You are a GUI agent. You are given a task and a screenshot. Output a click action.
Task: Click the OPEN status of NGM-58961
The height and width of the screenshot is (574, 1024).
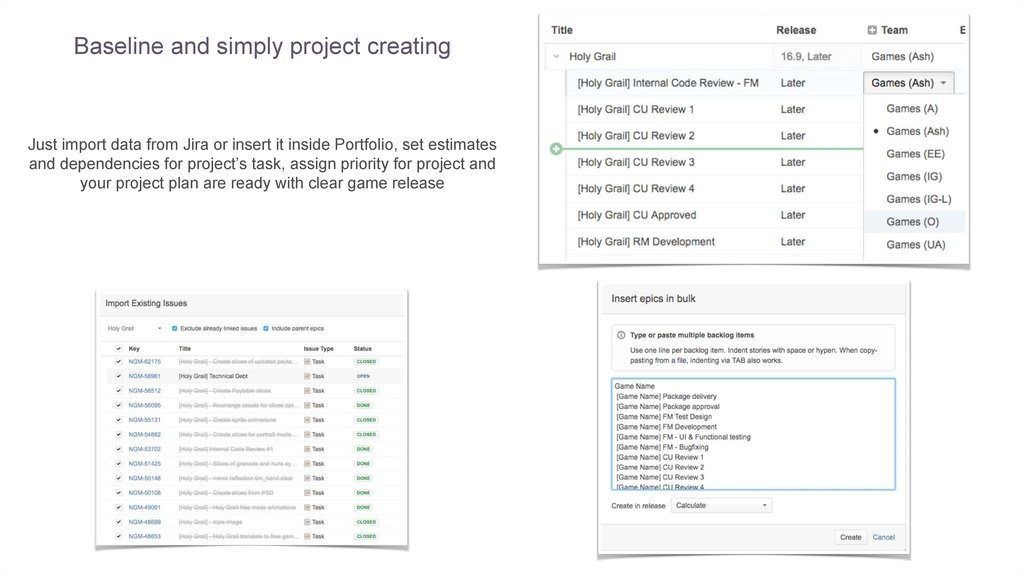point(363,376)
